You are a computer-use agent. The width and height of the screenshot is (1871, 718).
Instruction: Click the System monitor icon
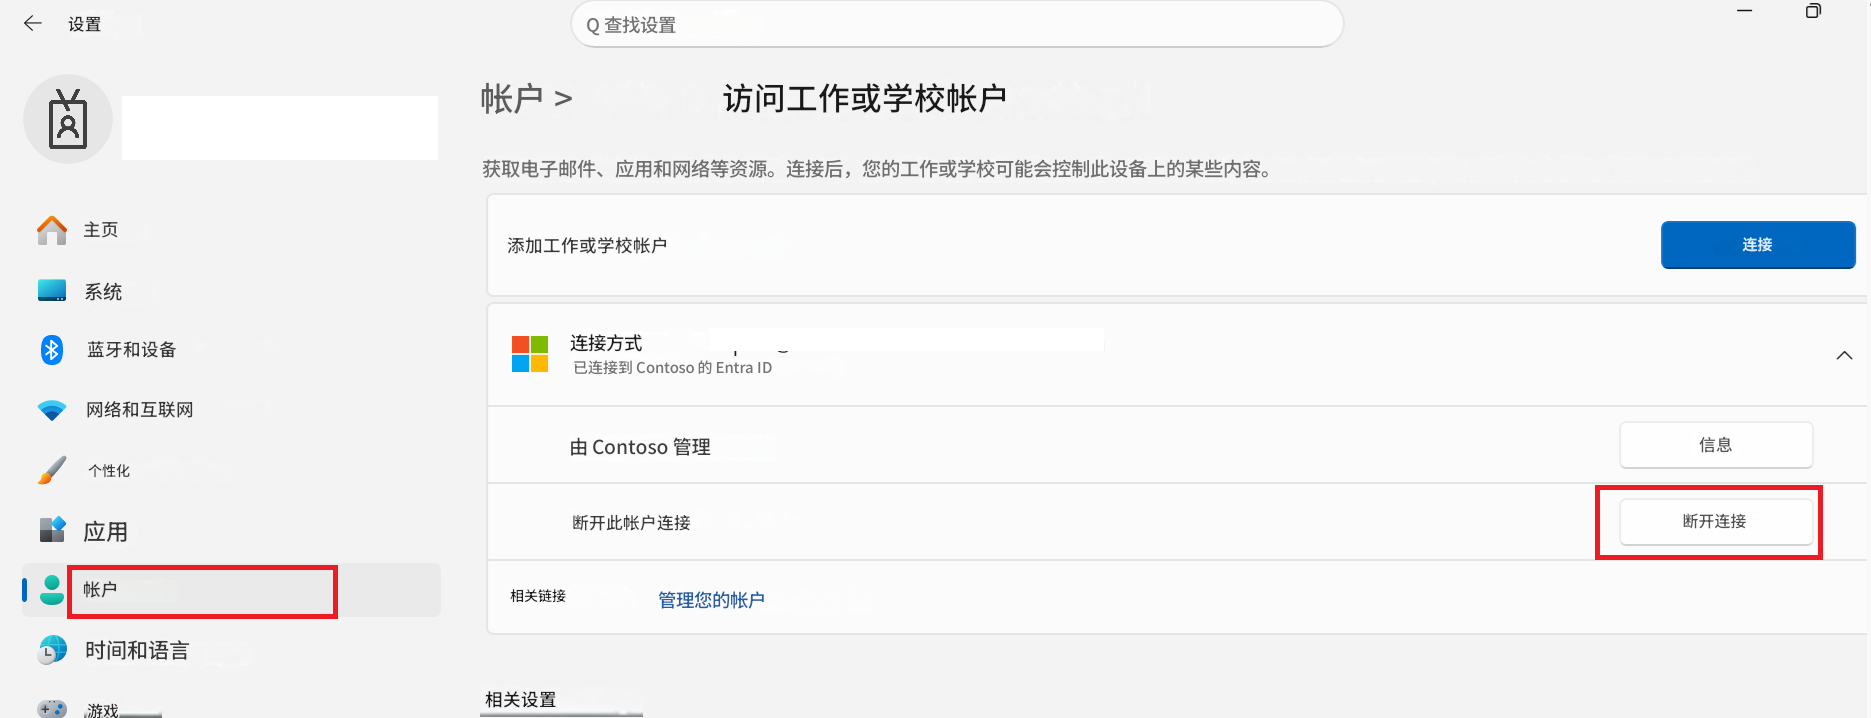(52, 291)
